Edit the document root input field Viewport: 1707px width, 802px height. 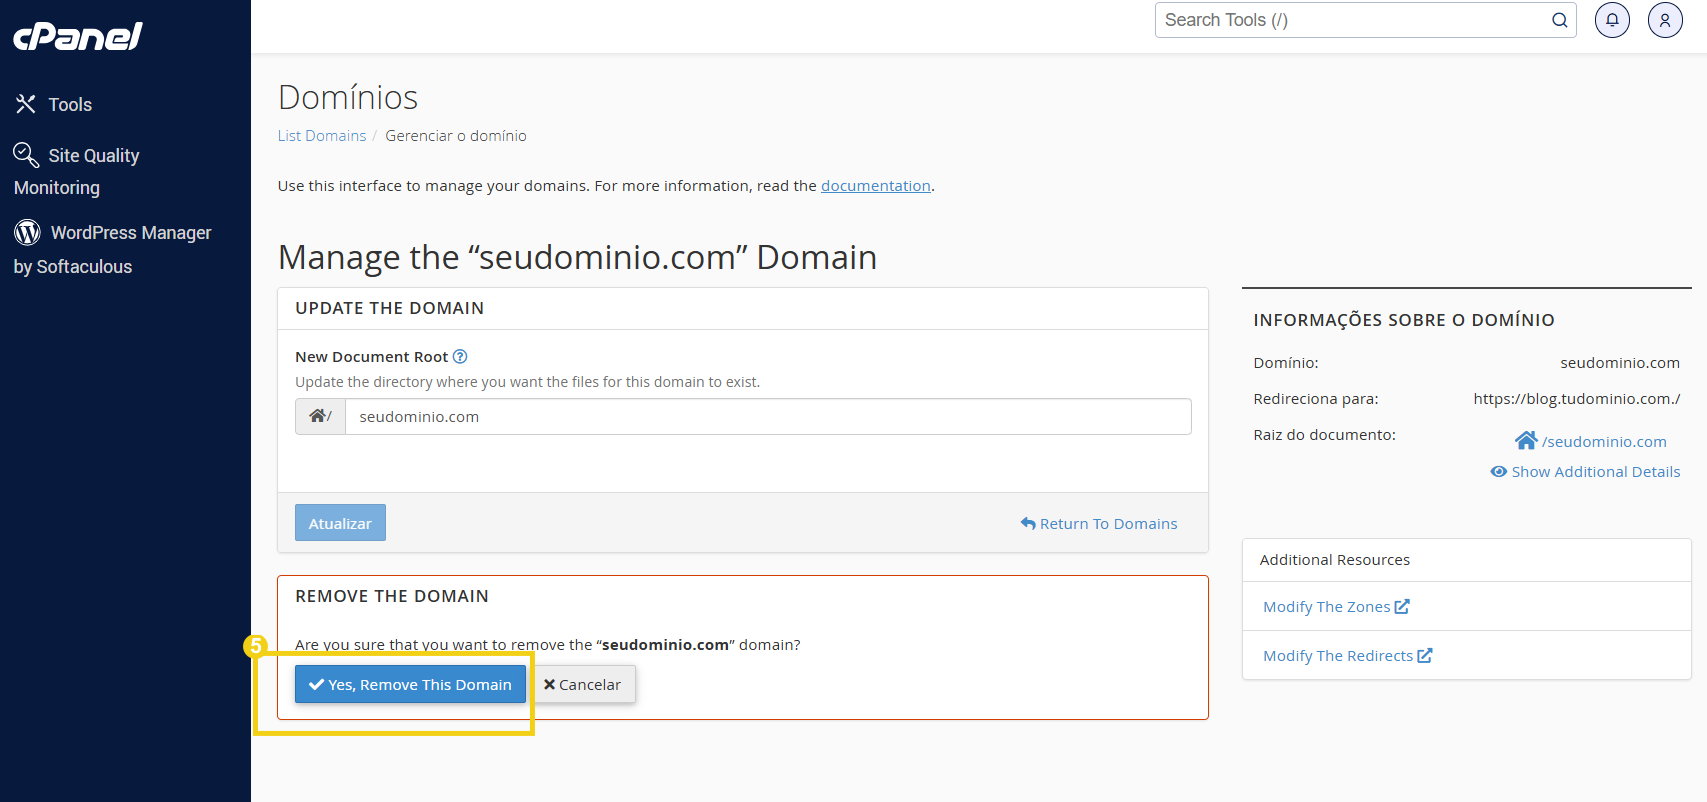[768, 416]
